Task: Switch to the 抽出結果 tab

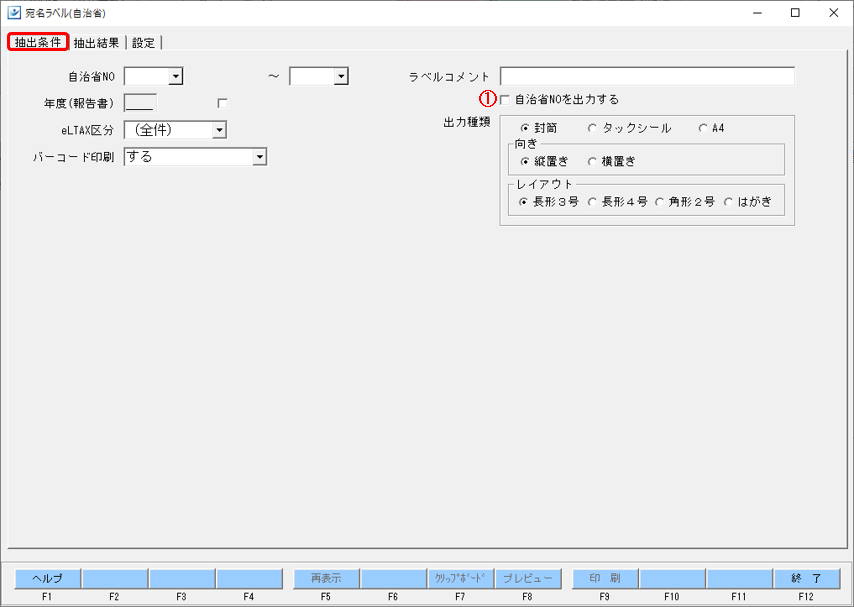Action: point(96,43)
